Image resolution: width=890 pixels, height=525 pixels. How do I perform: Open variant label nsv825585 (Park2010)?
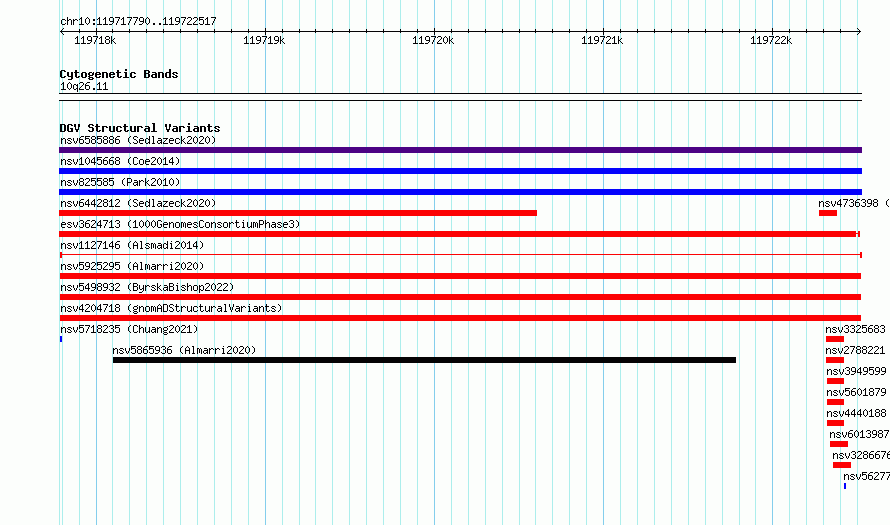pos(120,182)
